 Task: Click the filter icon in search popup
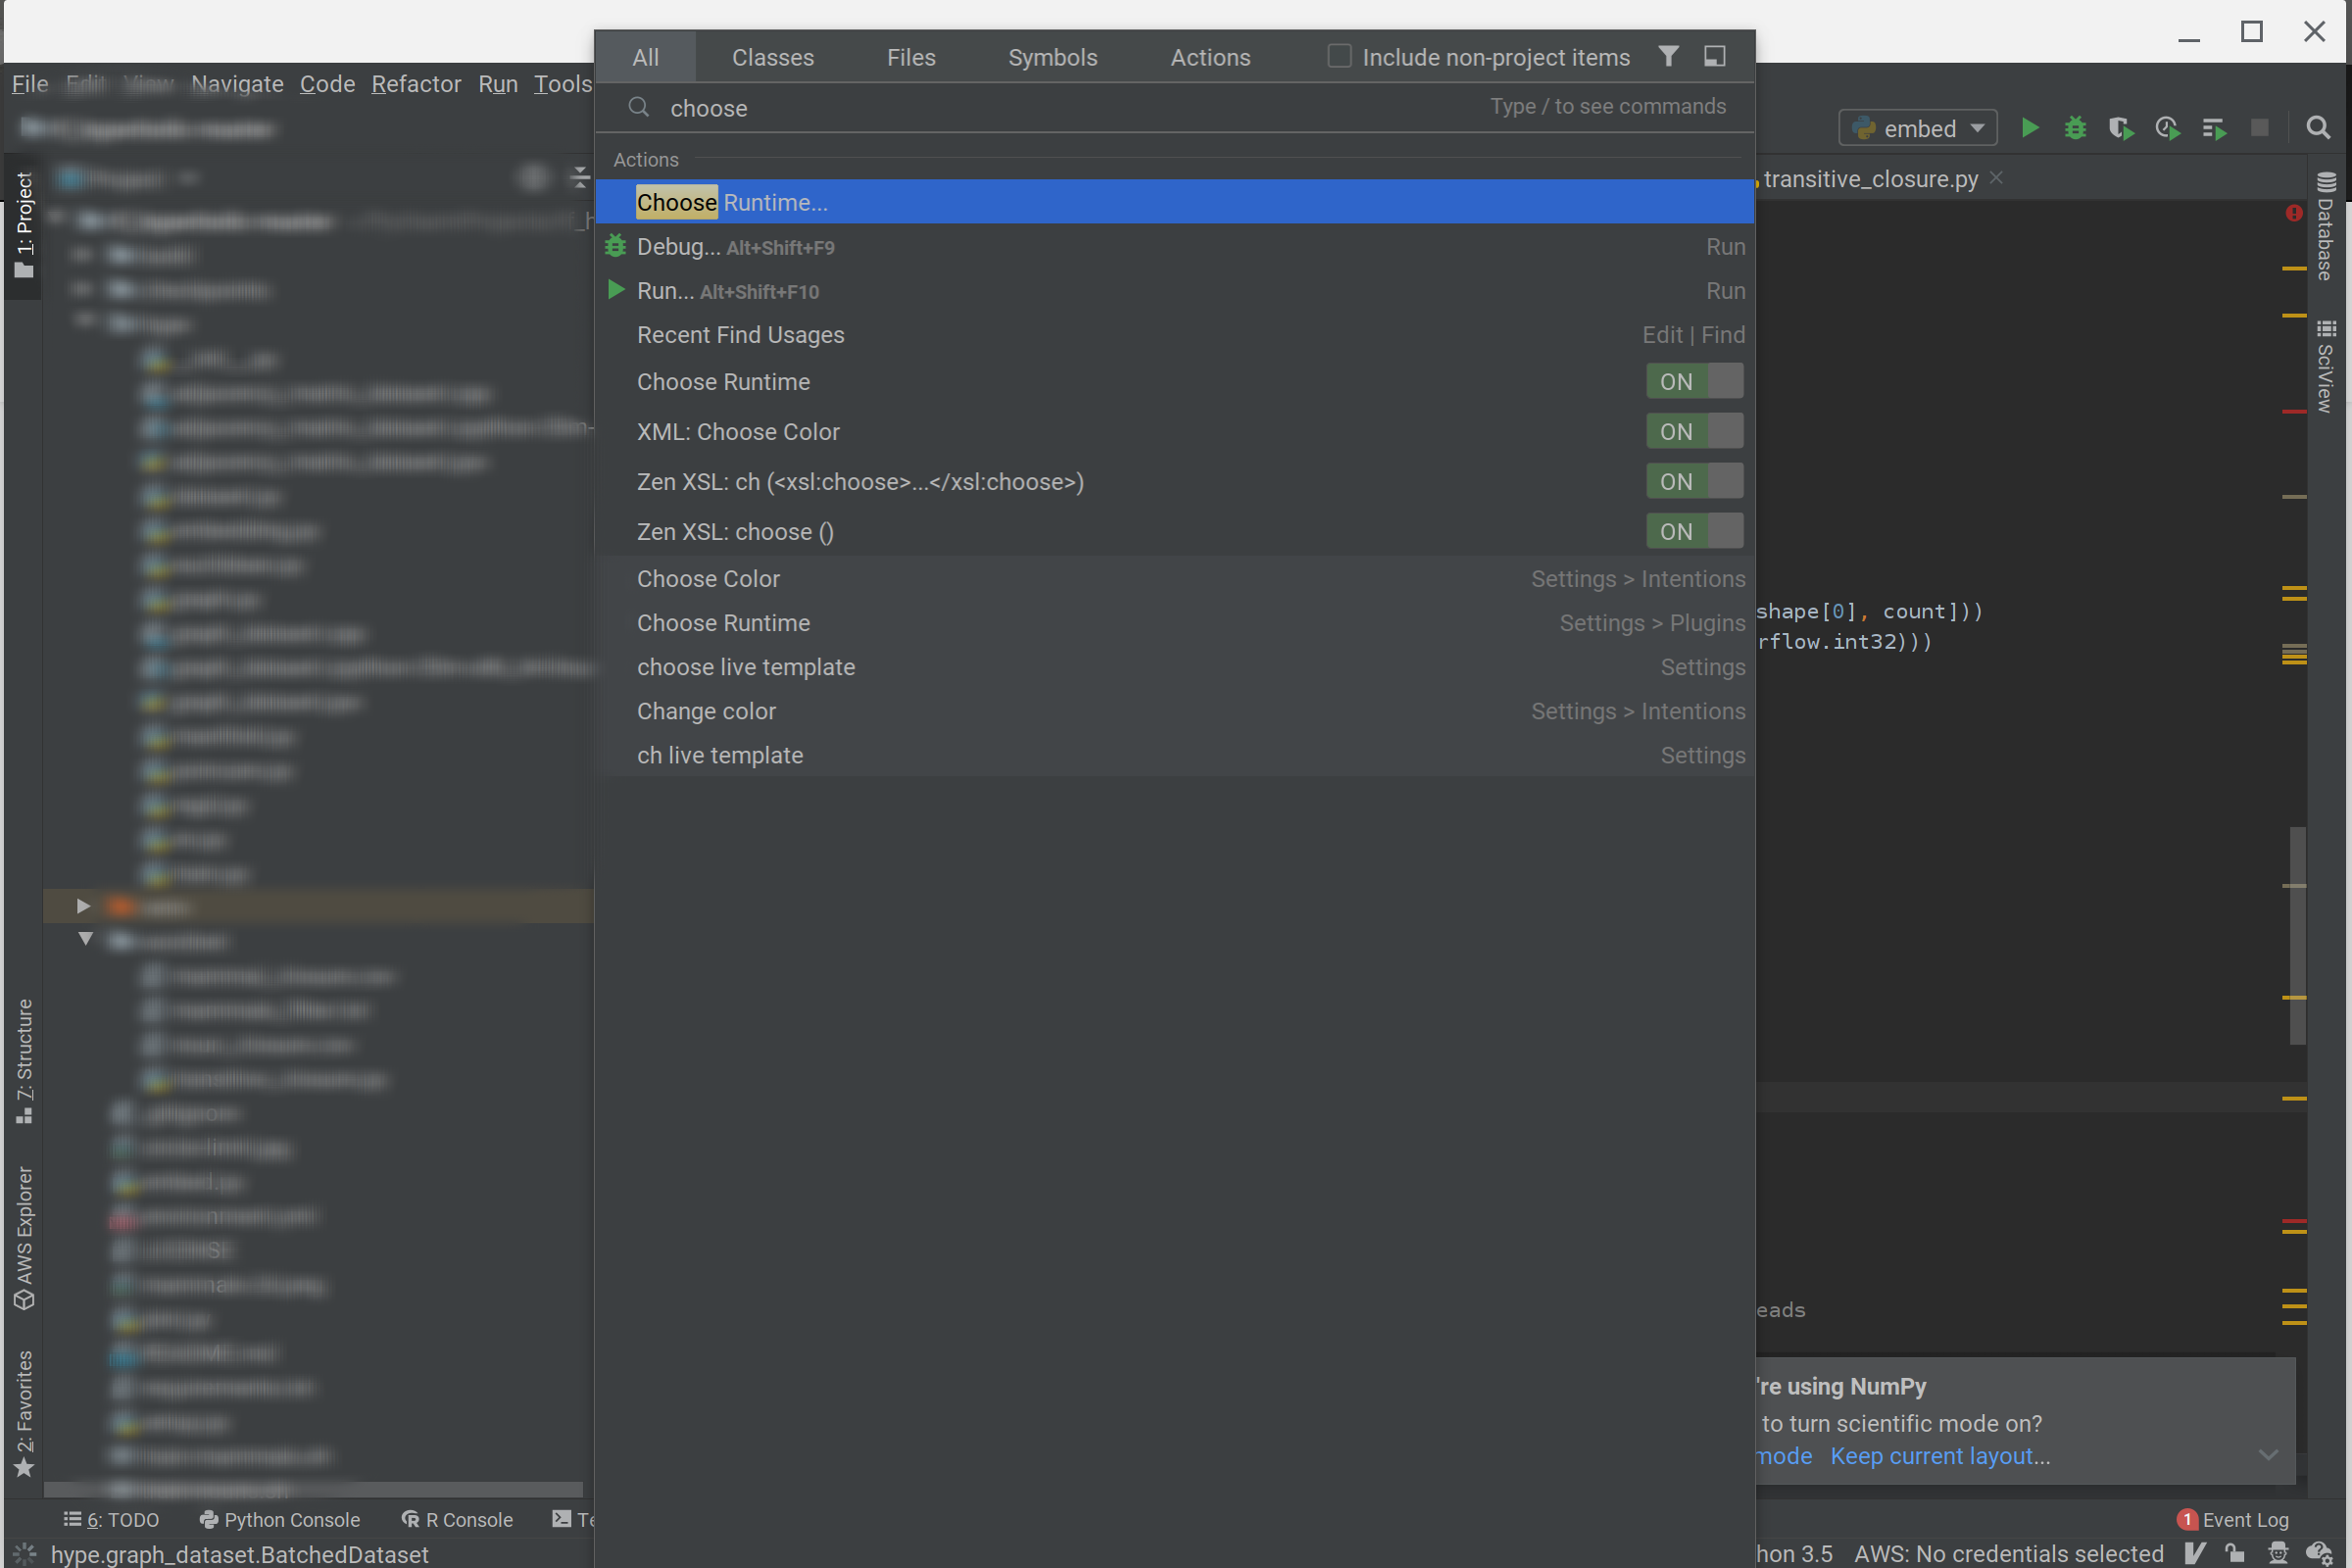pyautogui.click(x=1668, y=56)
